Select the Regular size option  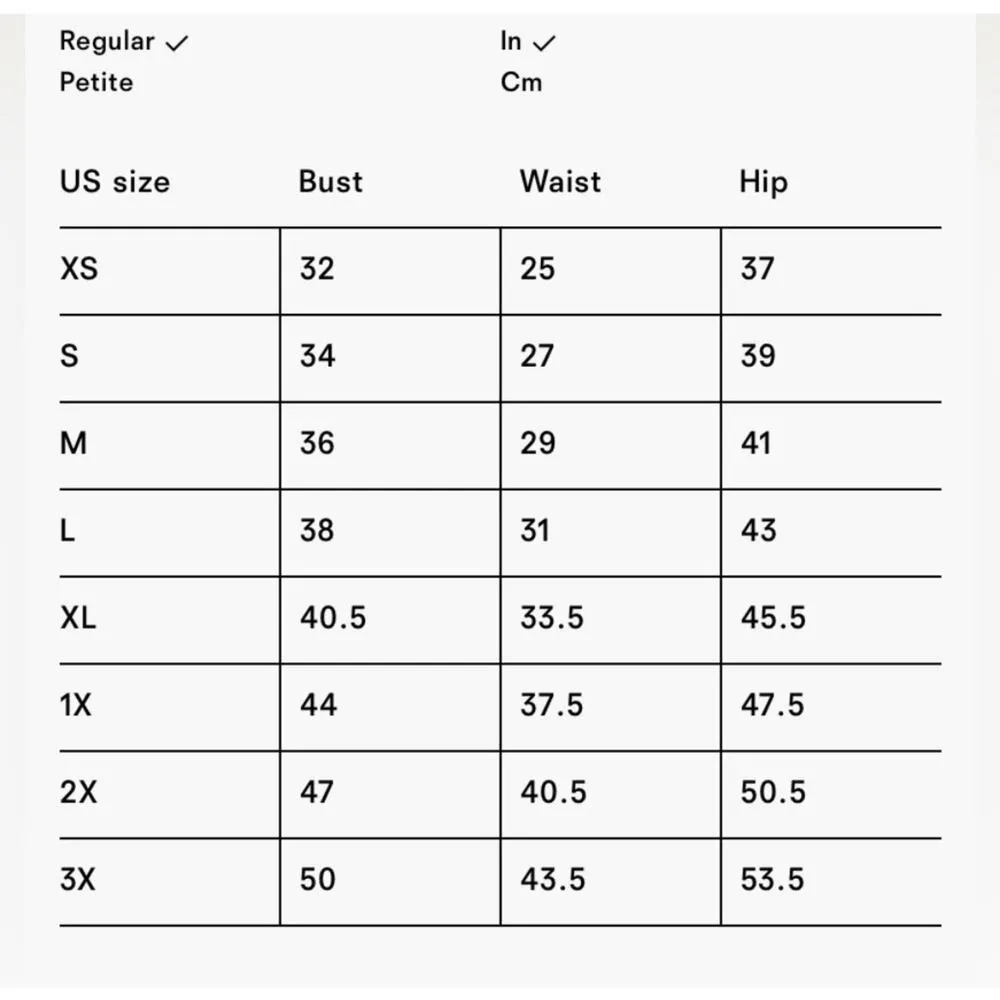coord(107,42)
